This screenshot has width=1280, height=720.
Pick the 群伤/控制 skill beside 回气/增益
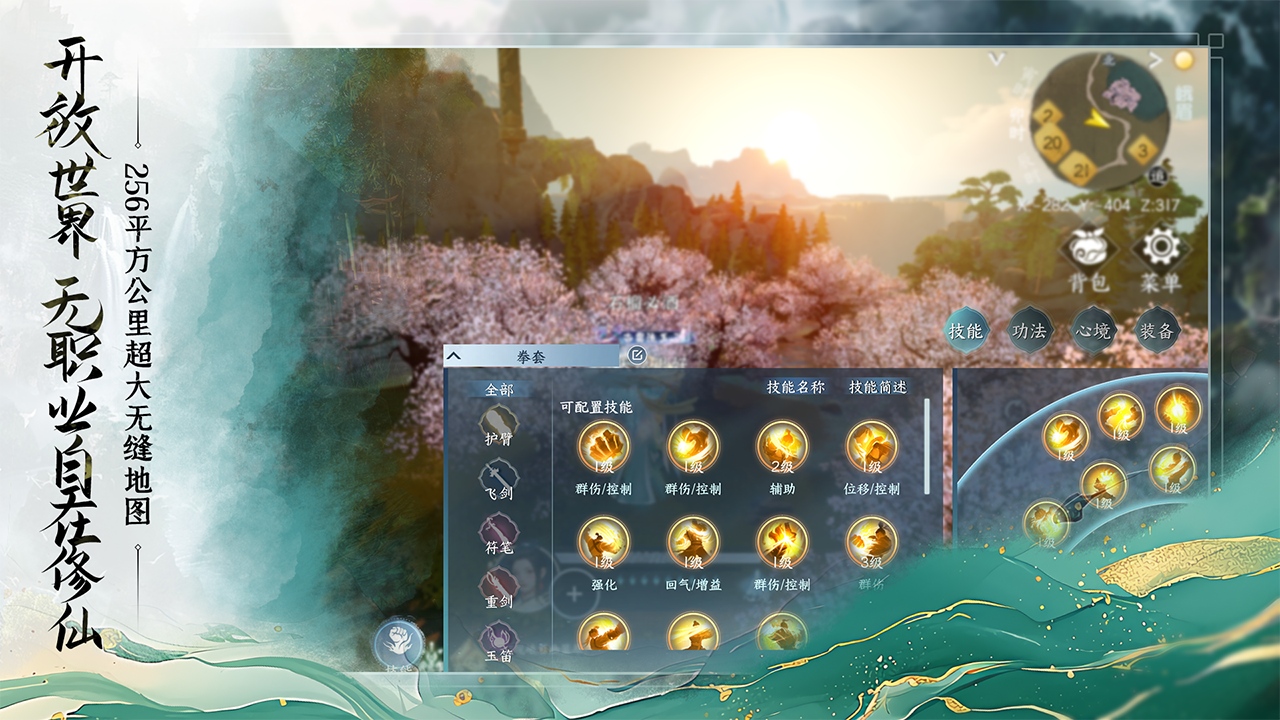(782, 541)
